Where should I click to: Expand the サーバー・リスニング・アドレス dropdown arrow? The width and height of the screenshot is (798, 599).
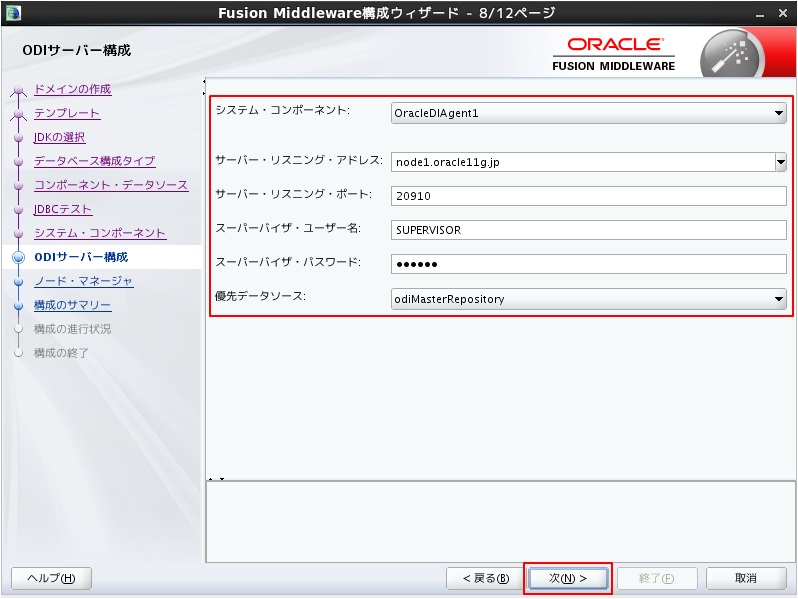(781, 162)
